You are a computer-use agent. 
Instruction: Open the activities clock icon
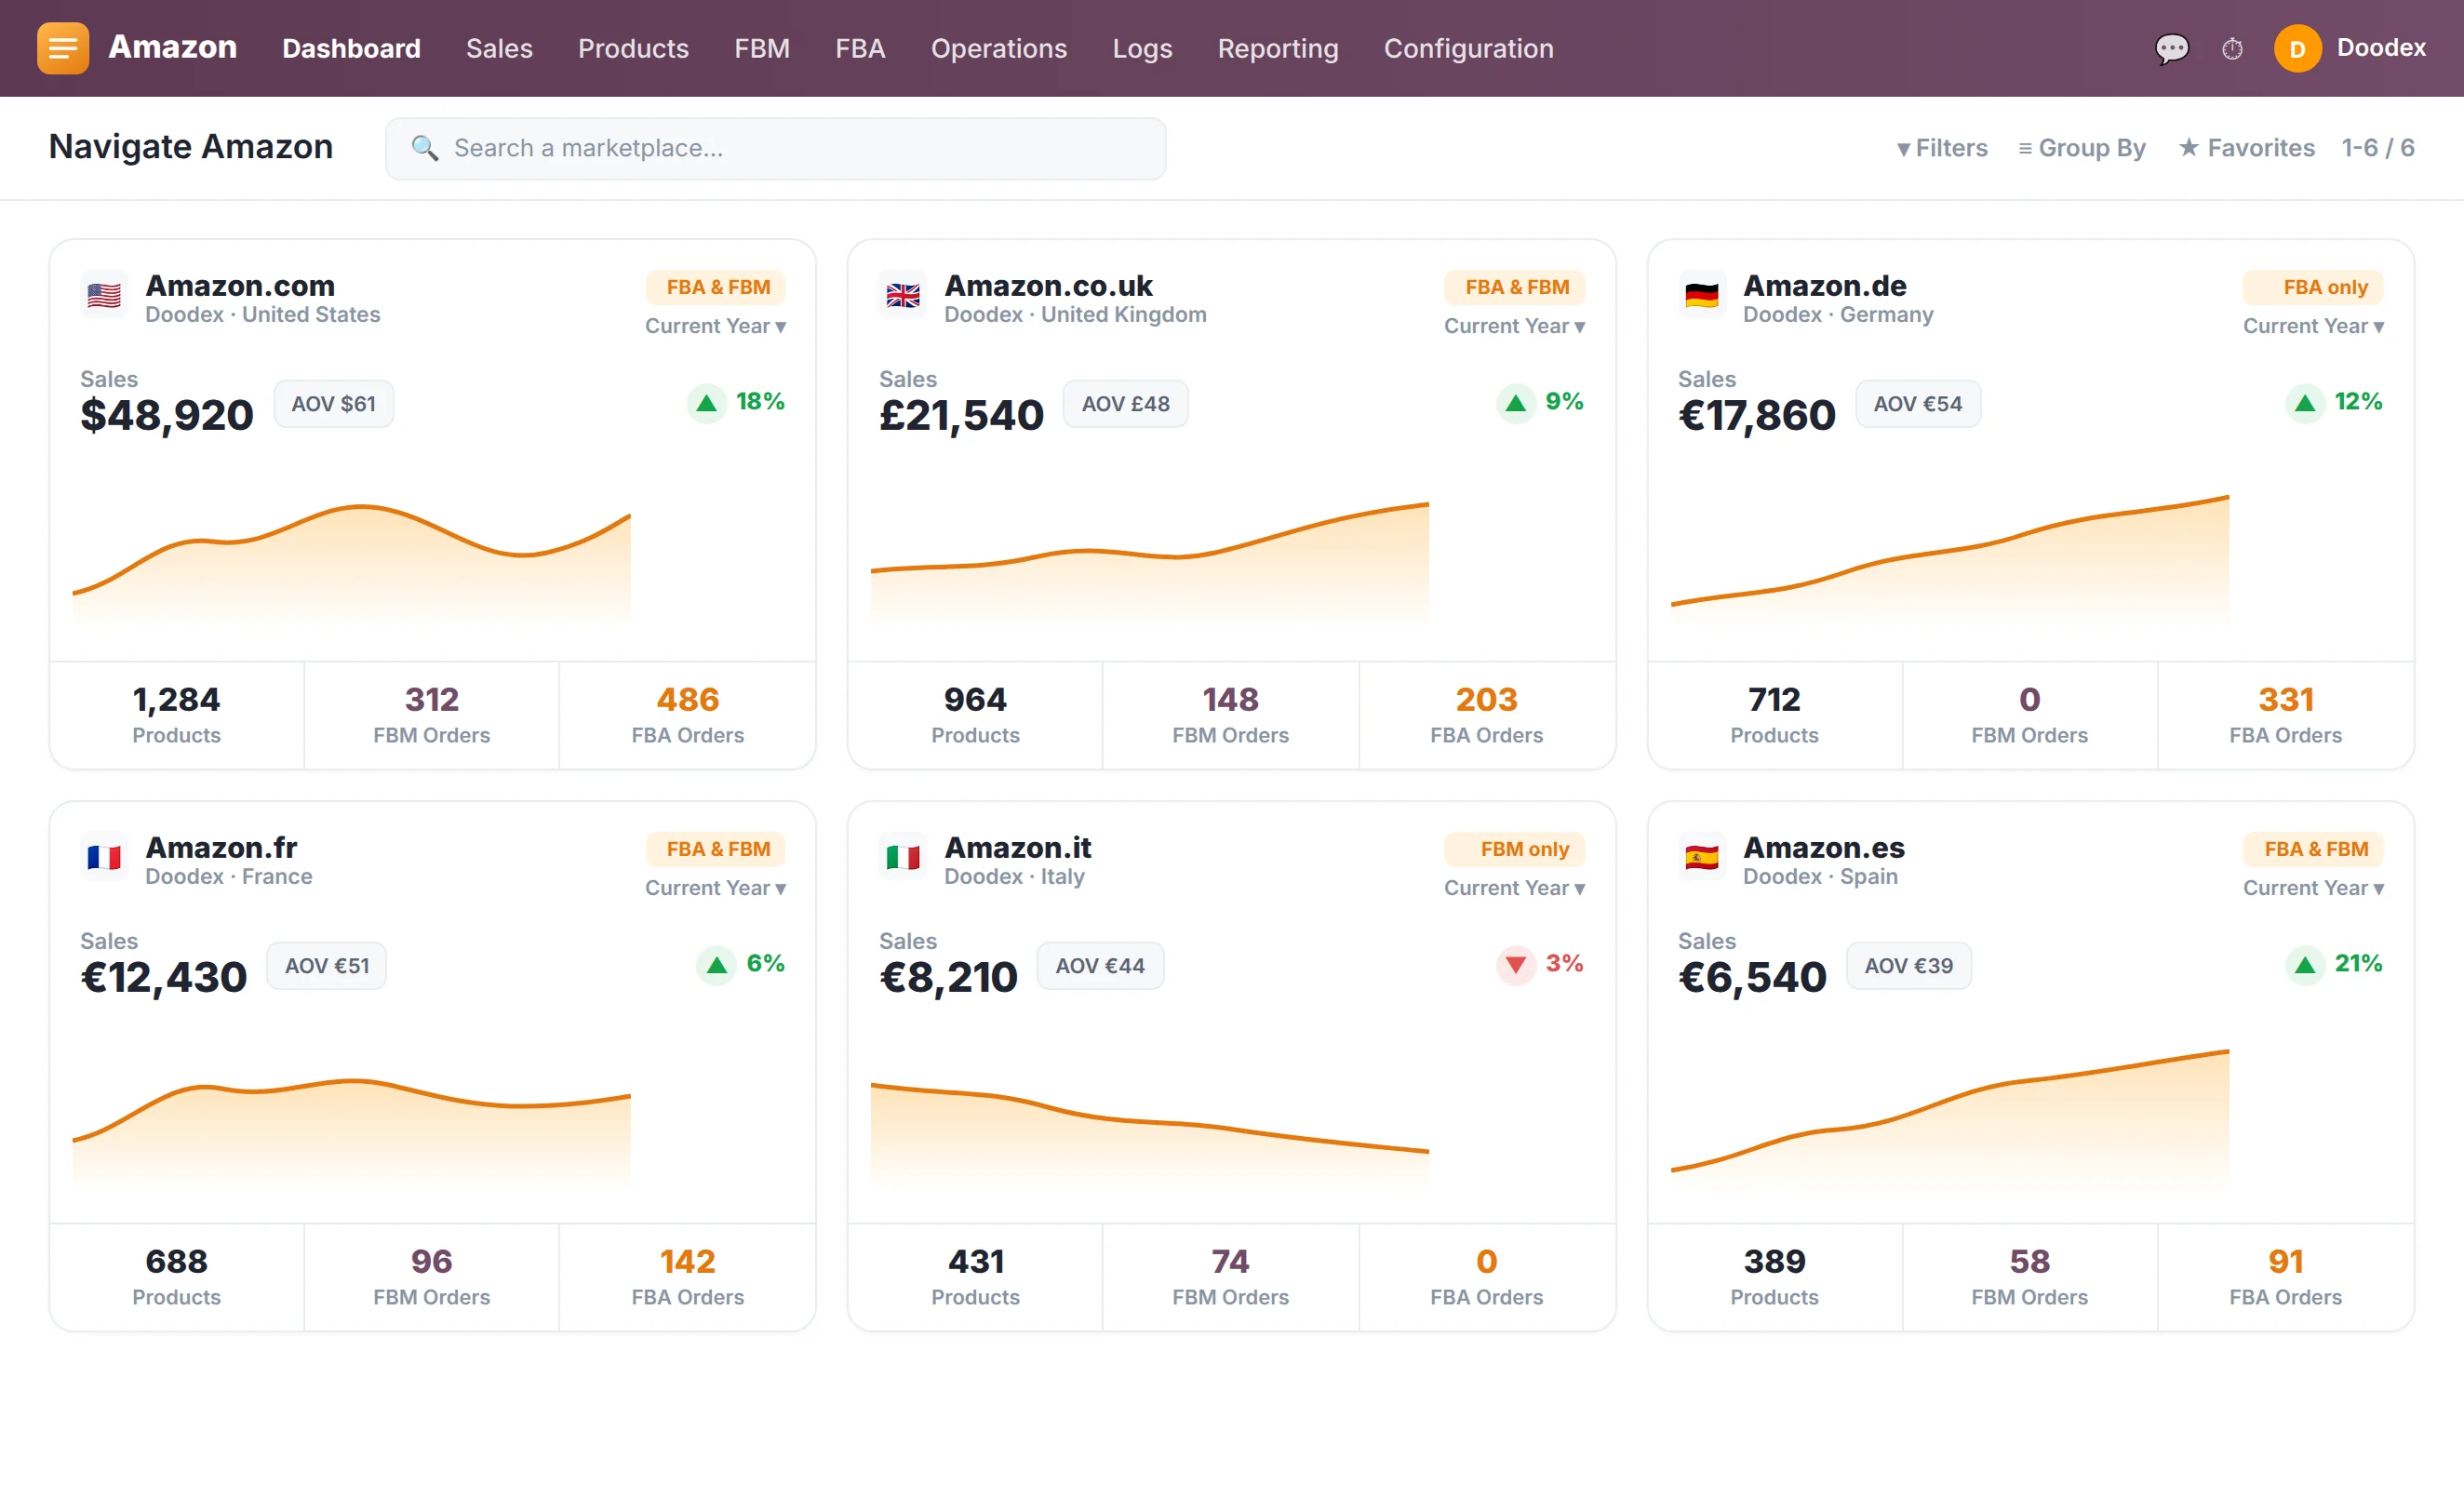(2232, 48)
